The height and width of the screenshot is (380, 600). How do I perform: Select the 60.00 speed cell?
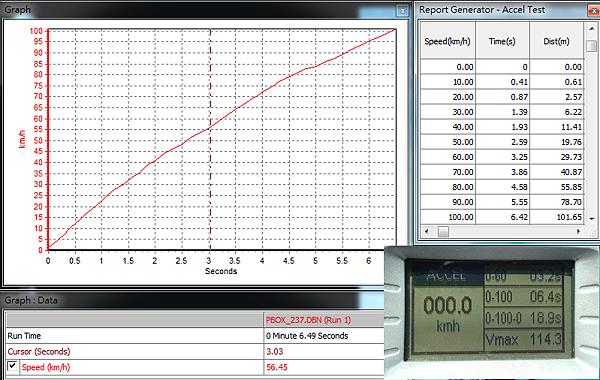click(x=448, y=157)
